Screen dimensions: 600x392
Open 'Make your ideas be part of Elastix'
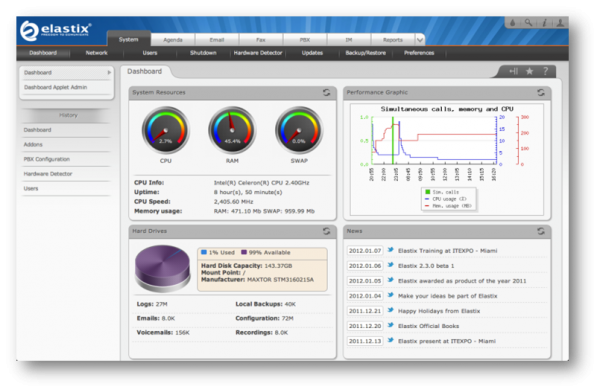[448, 296]
